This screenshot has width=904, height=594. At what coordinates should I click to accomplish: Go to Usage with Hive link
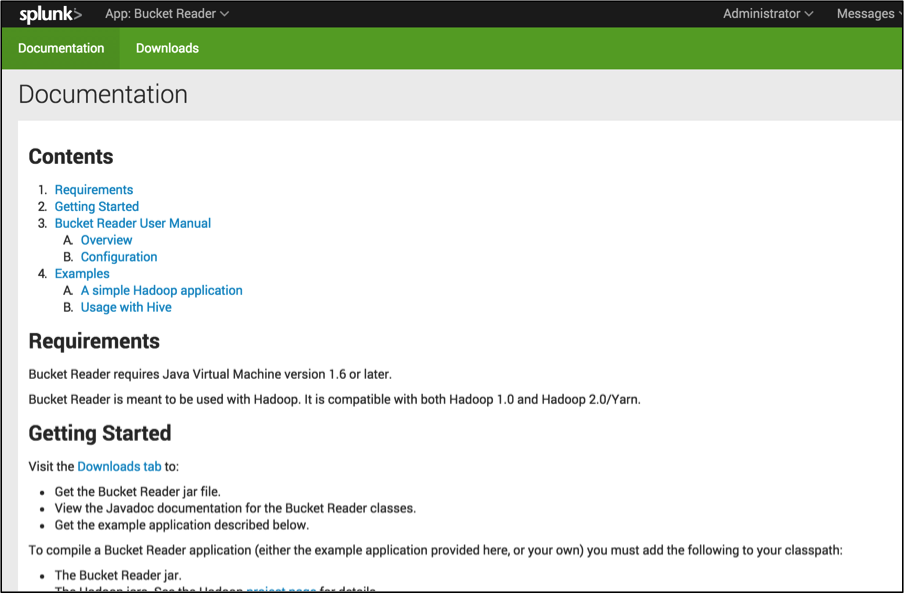(x=126, y=307)
